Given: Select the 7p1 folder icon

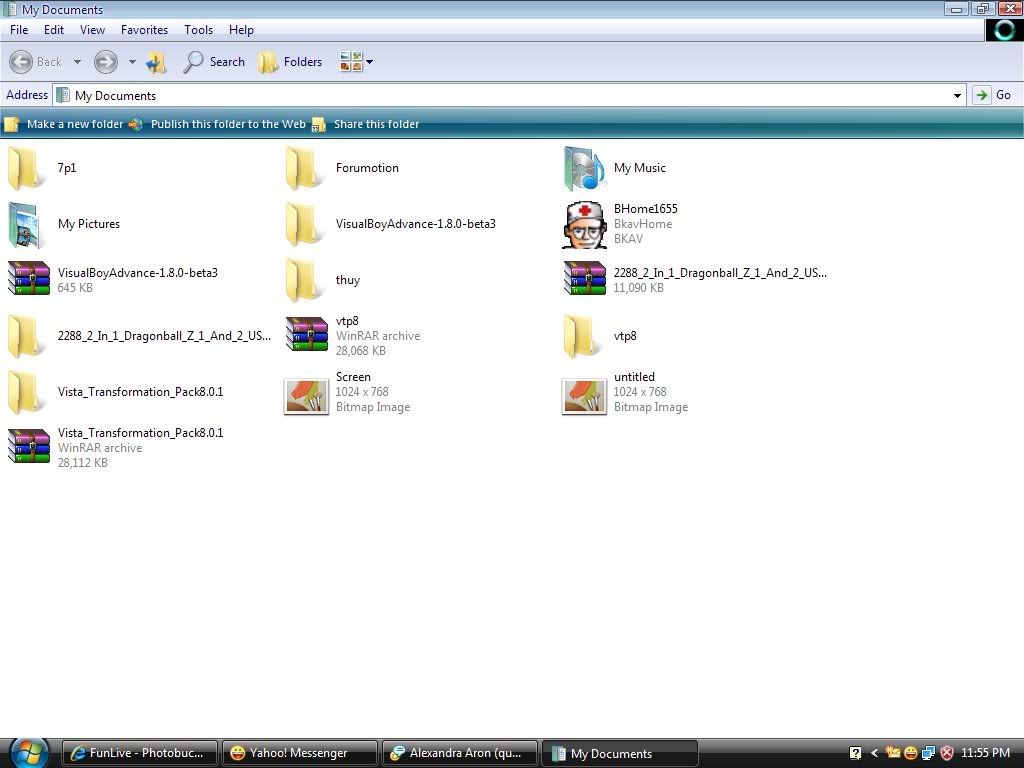Looking at the screenshot, I should (x=26, y=168).
